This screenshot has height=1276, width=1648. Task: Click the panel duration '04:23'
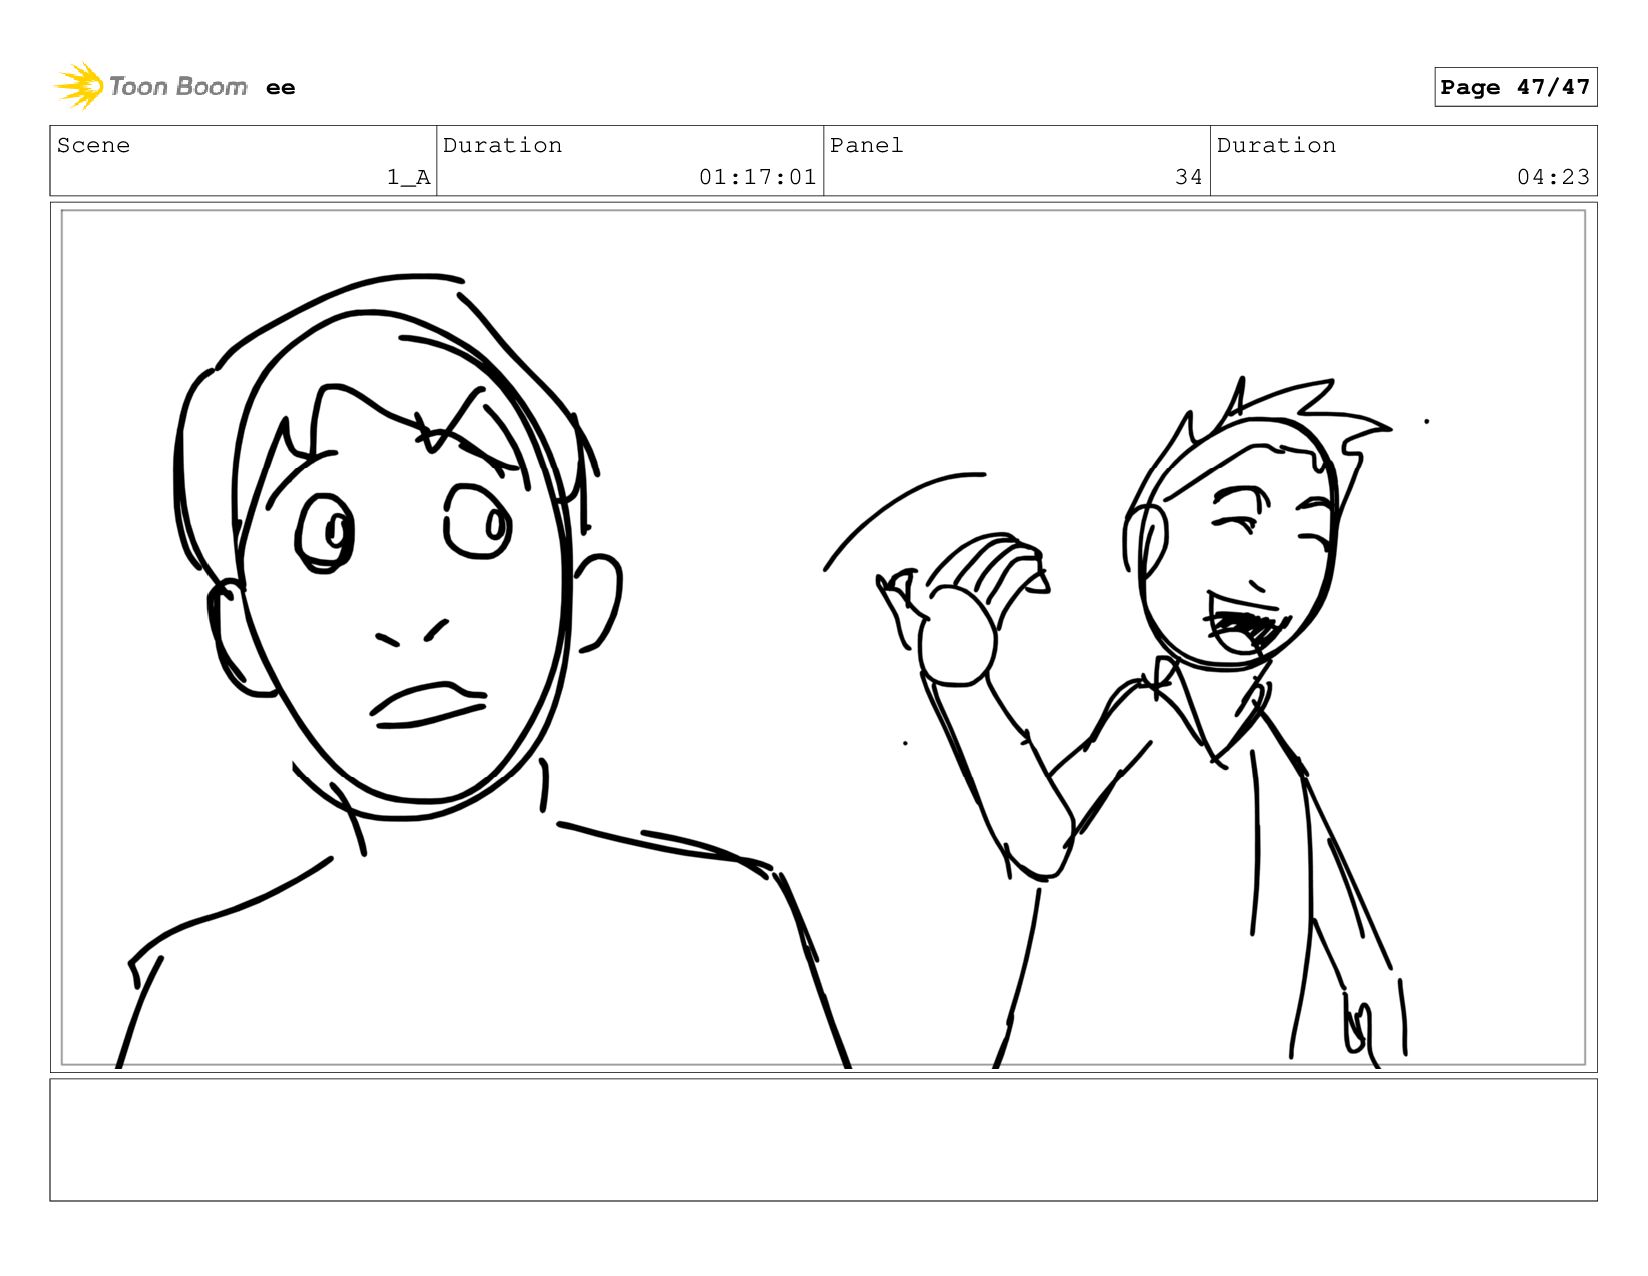[x=1553, y=177]
